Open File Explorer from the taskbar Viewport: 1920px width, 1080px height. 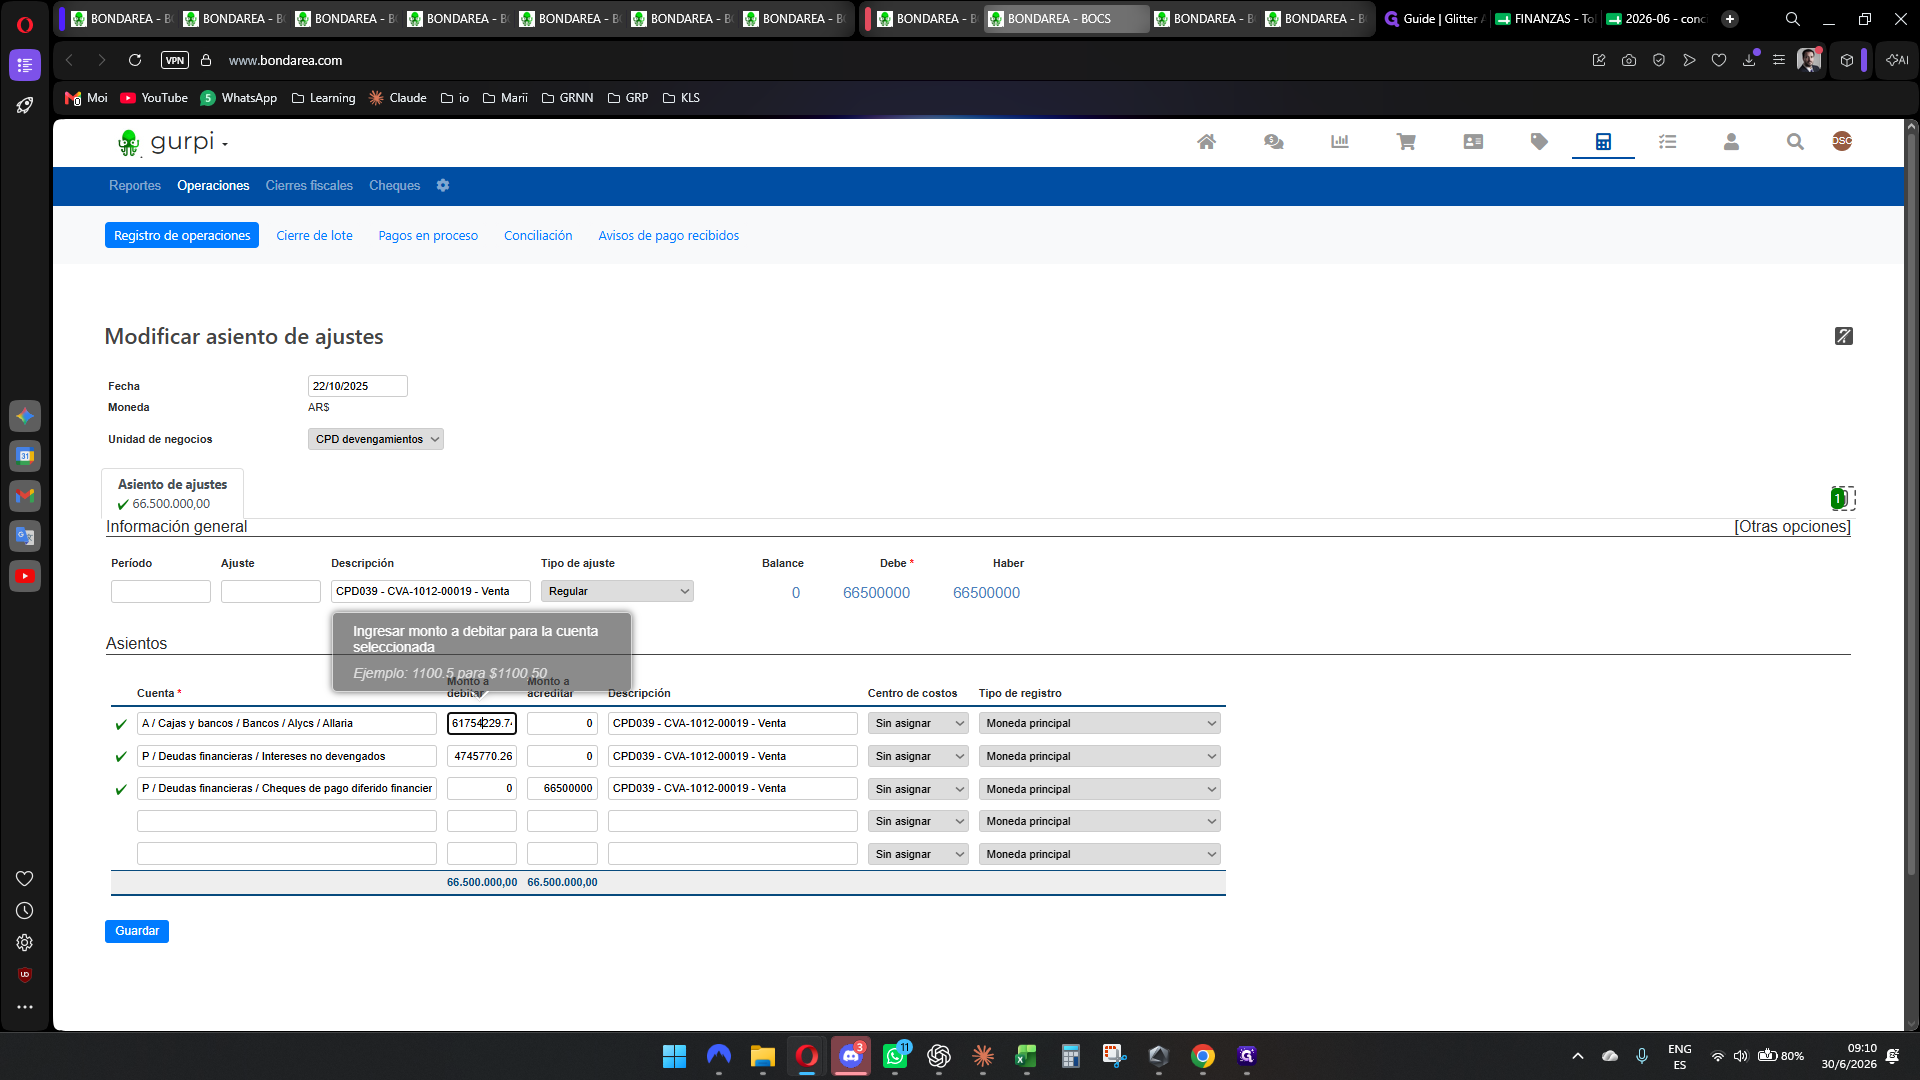763,1056
